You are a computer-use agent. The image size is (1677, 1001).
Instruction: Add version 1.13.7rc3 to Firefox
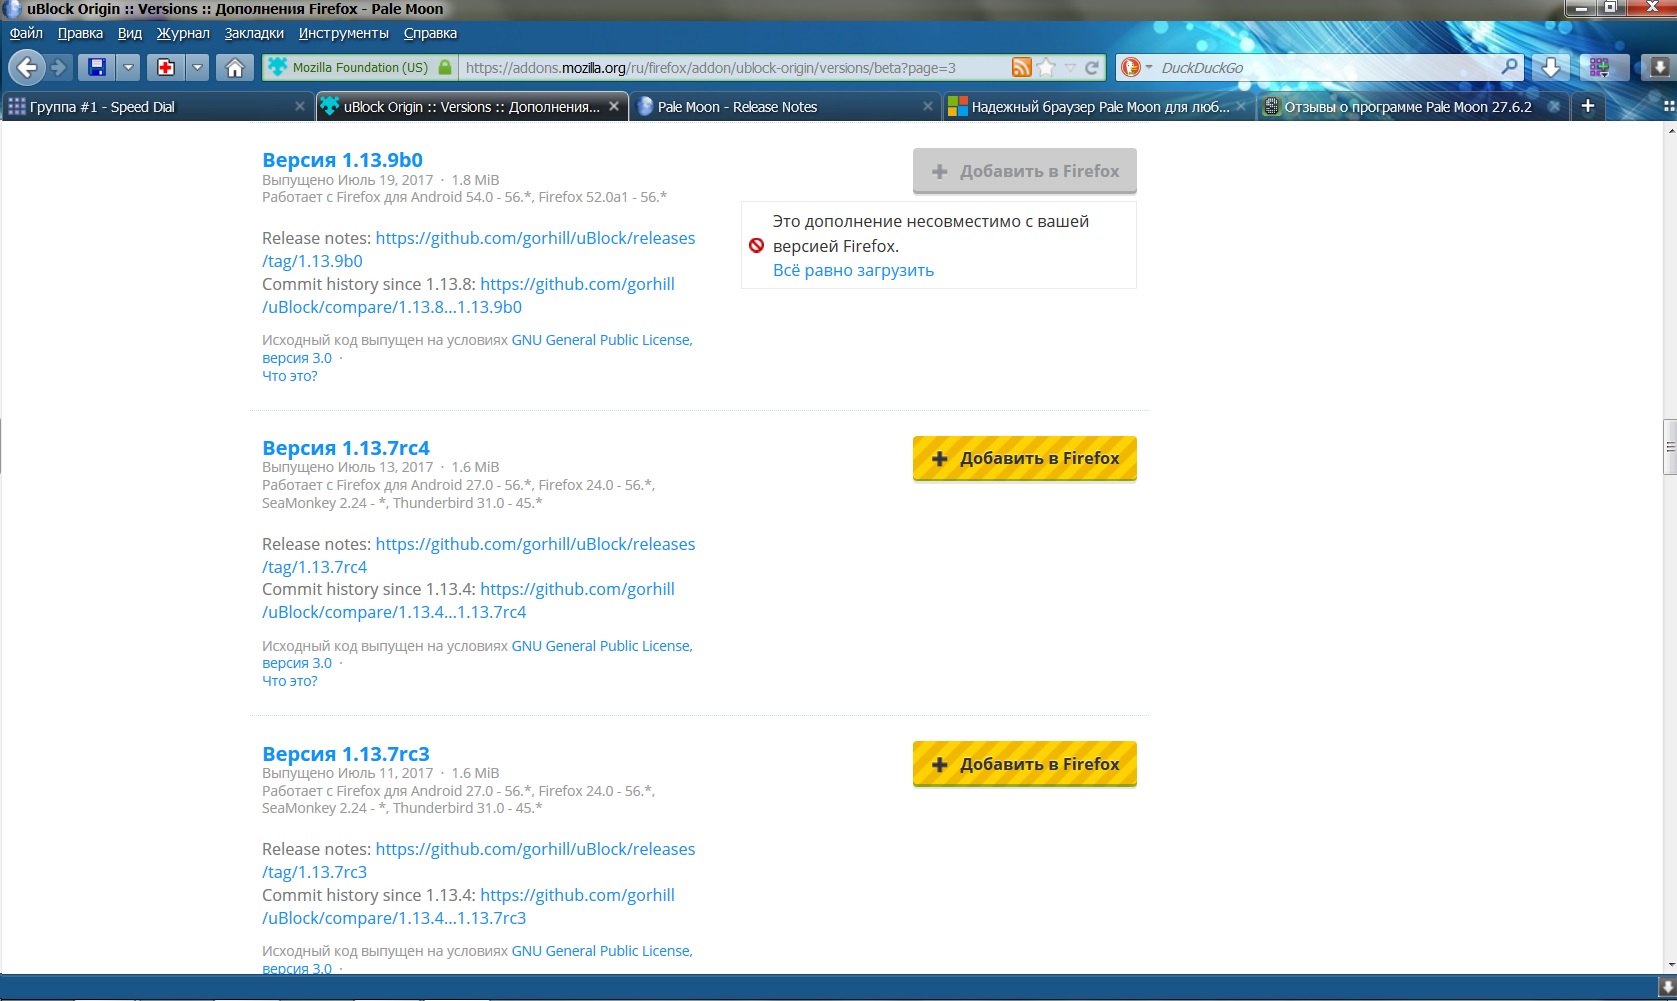(x=1024, y=764)
